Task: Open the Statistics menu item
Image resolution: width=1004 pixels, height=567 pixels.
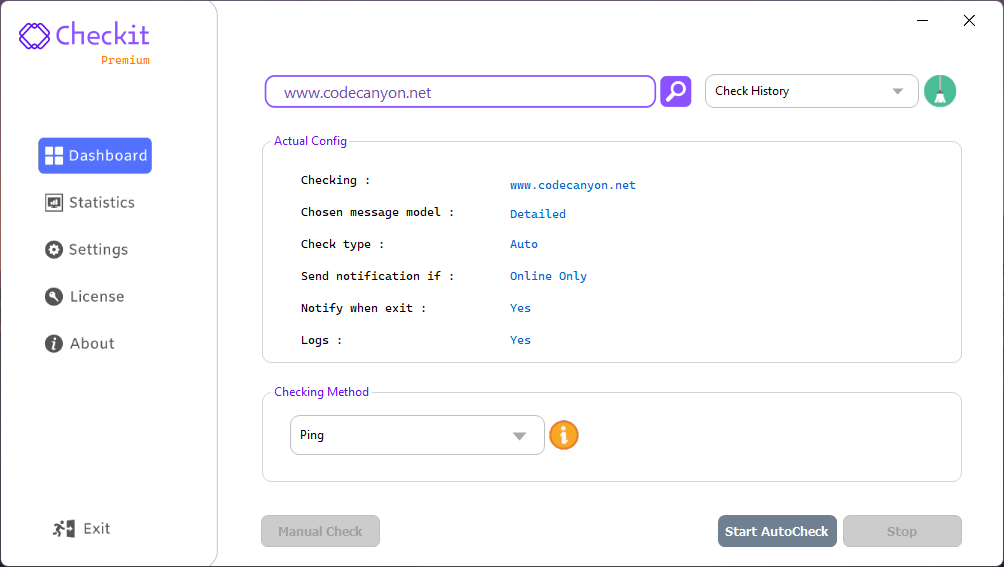Action: 101,203
